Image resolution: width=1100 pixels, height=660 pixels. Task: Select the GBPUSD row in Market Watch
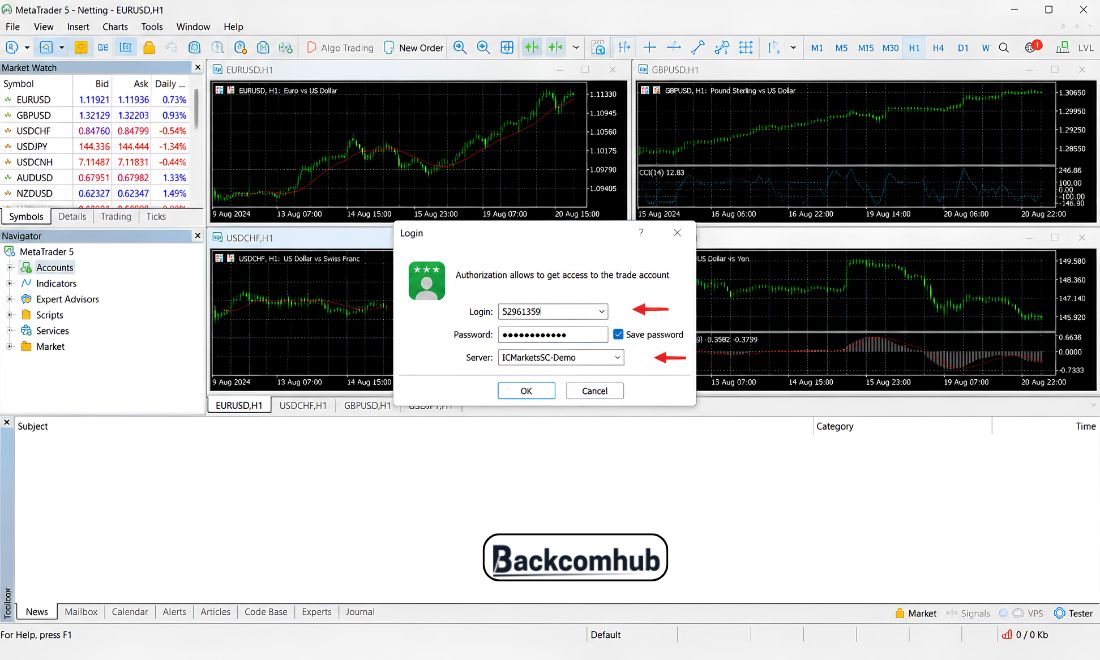point(95,115)
